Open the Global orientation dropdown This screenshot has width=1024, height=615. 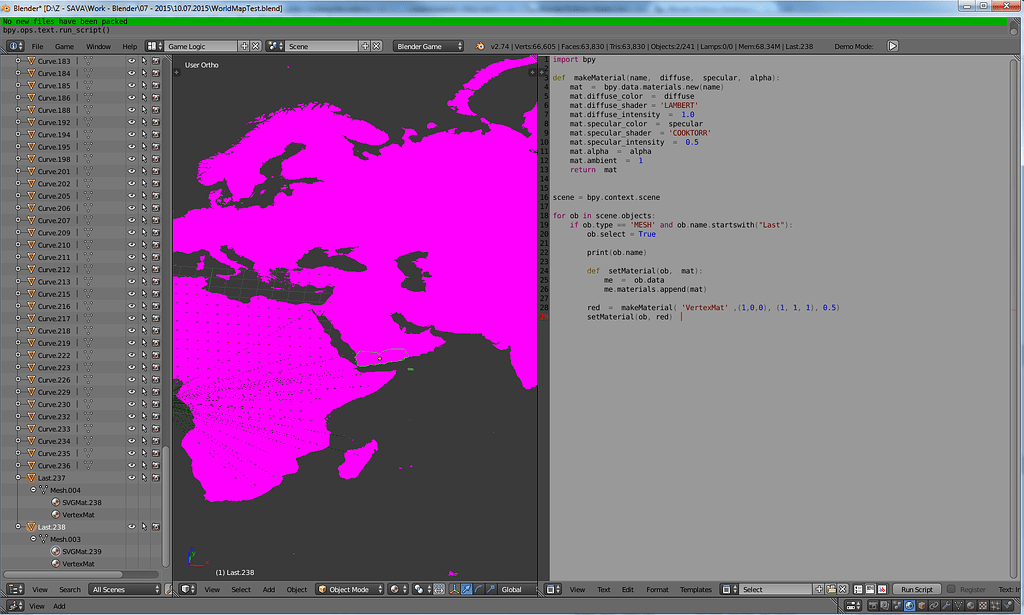517,590
